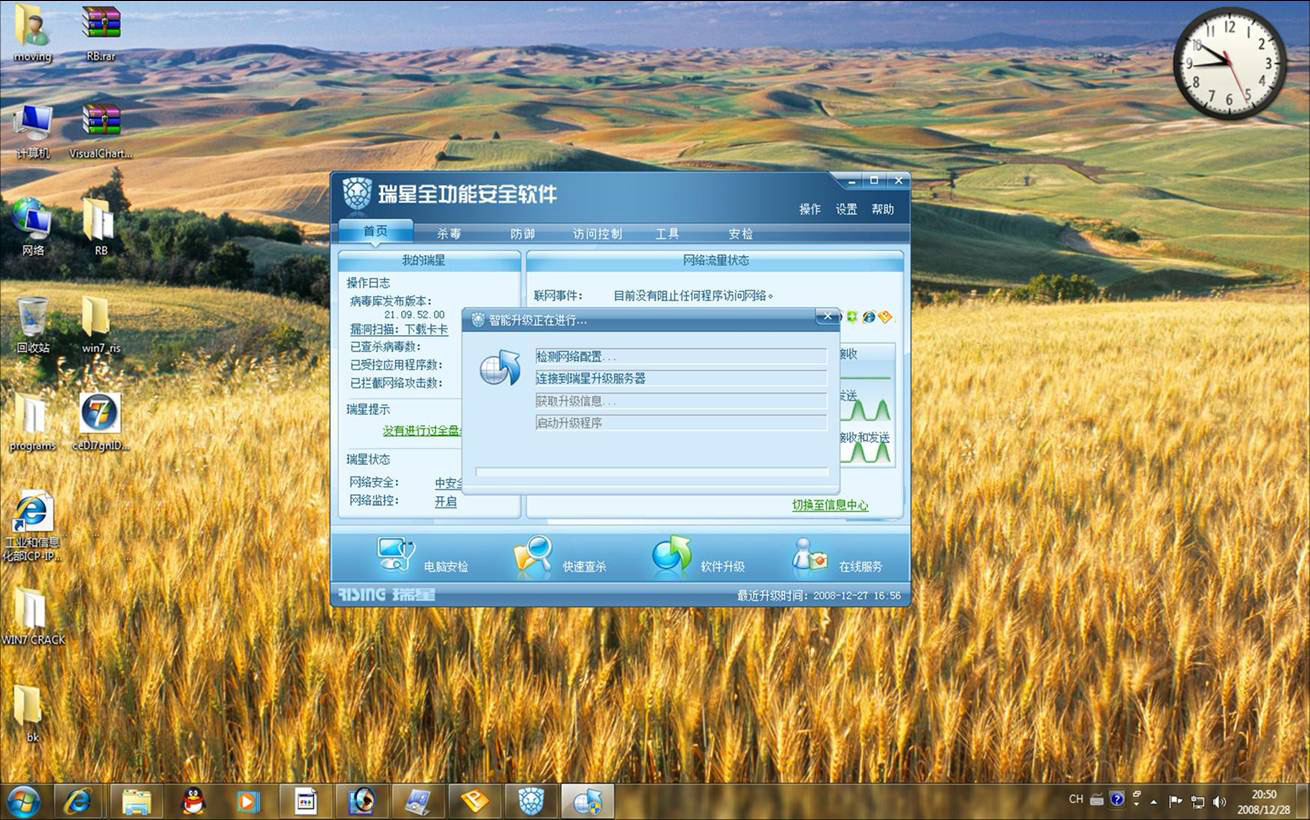Select the Windows 7 logo desktop icon

pyautogui.click(x=100, y=413)
